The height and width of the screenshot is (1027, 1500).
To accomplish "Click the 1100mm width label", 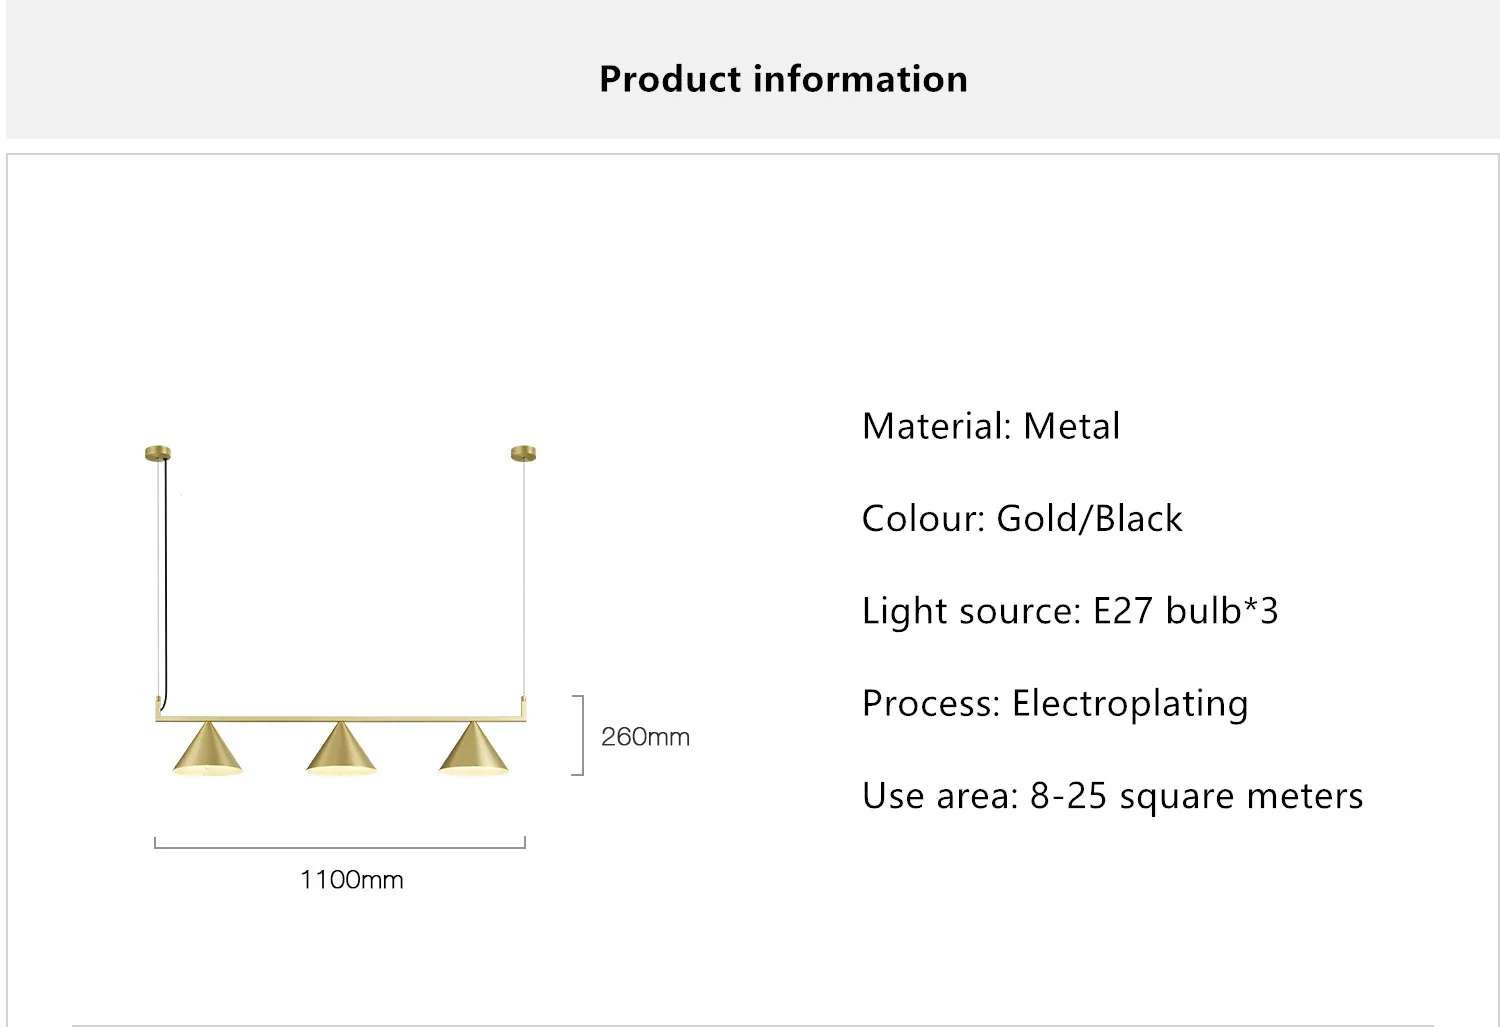I will point(351,880).
